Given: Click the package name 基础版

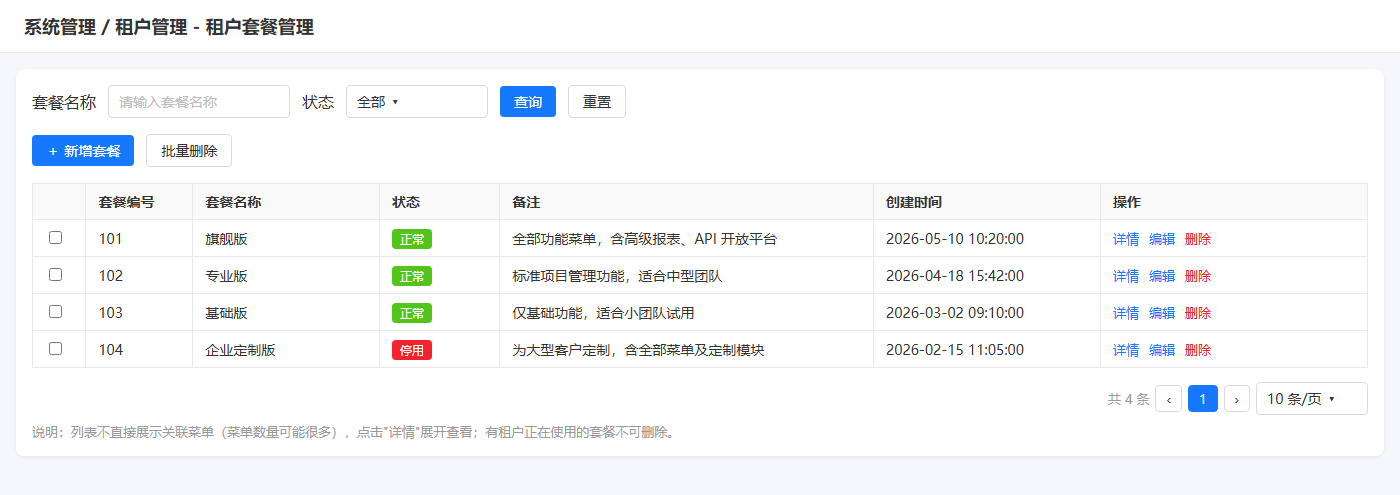Looking at the screenshot, I should point(226,313).
